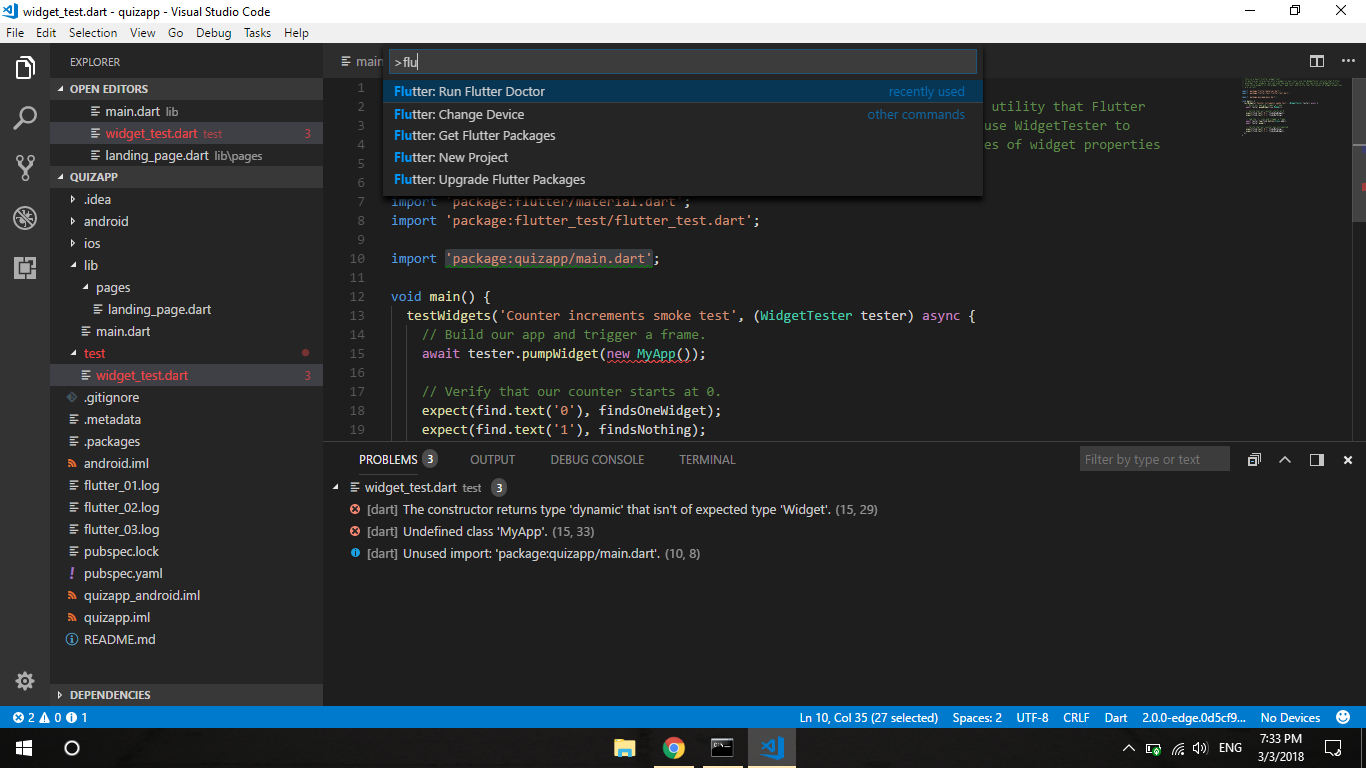Split the editor using the split icon

point(1316,61)
